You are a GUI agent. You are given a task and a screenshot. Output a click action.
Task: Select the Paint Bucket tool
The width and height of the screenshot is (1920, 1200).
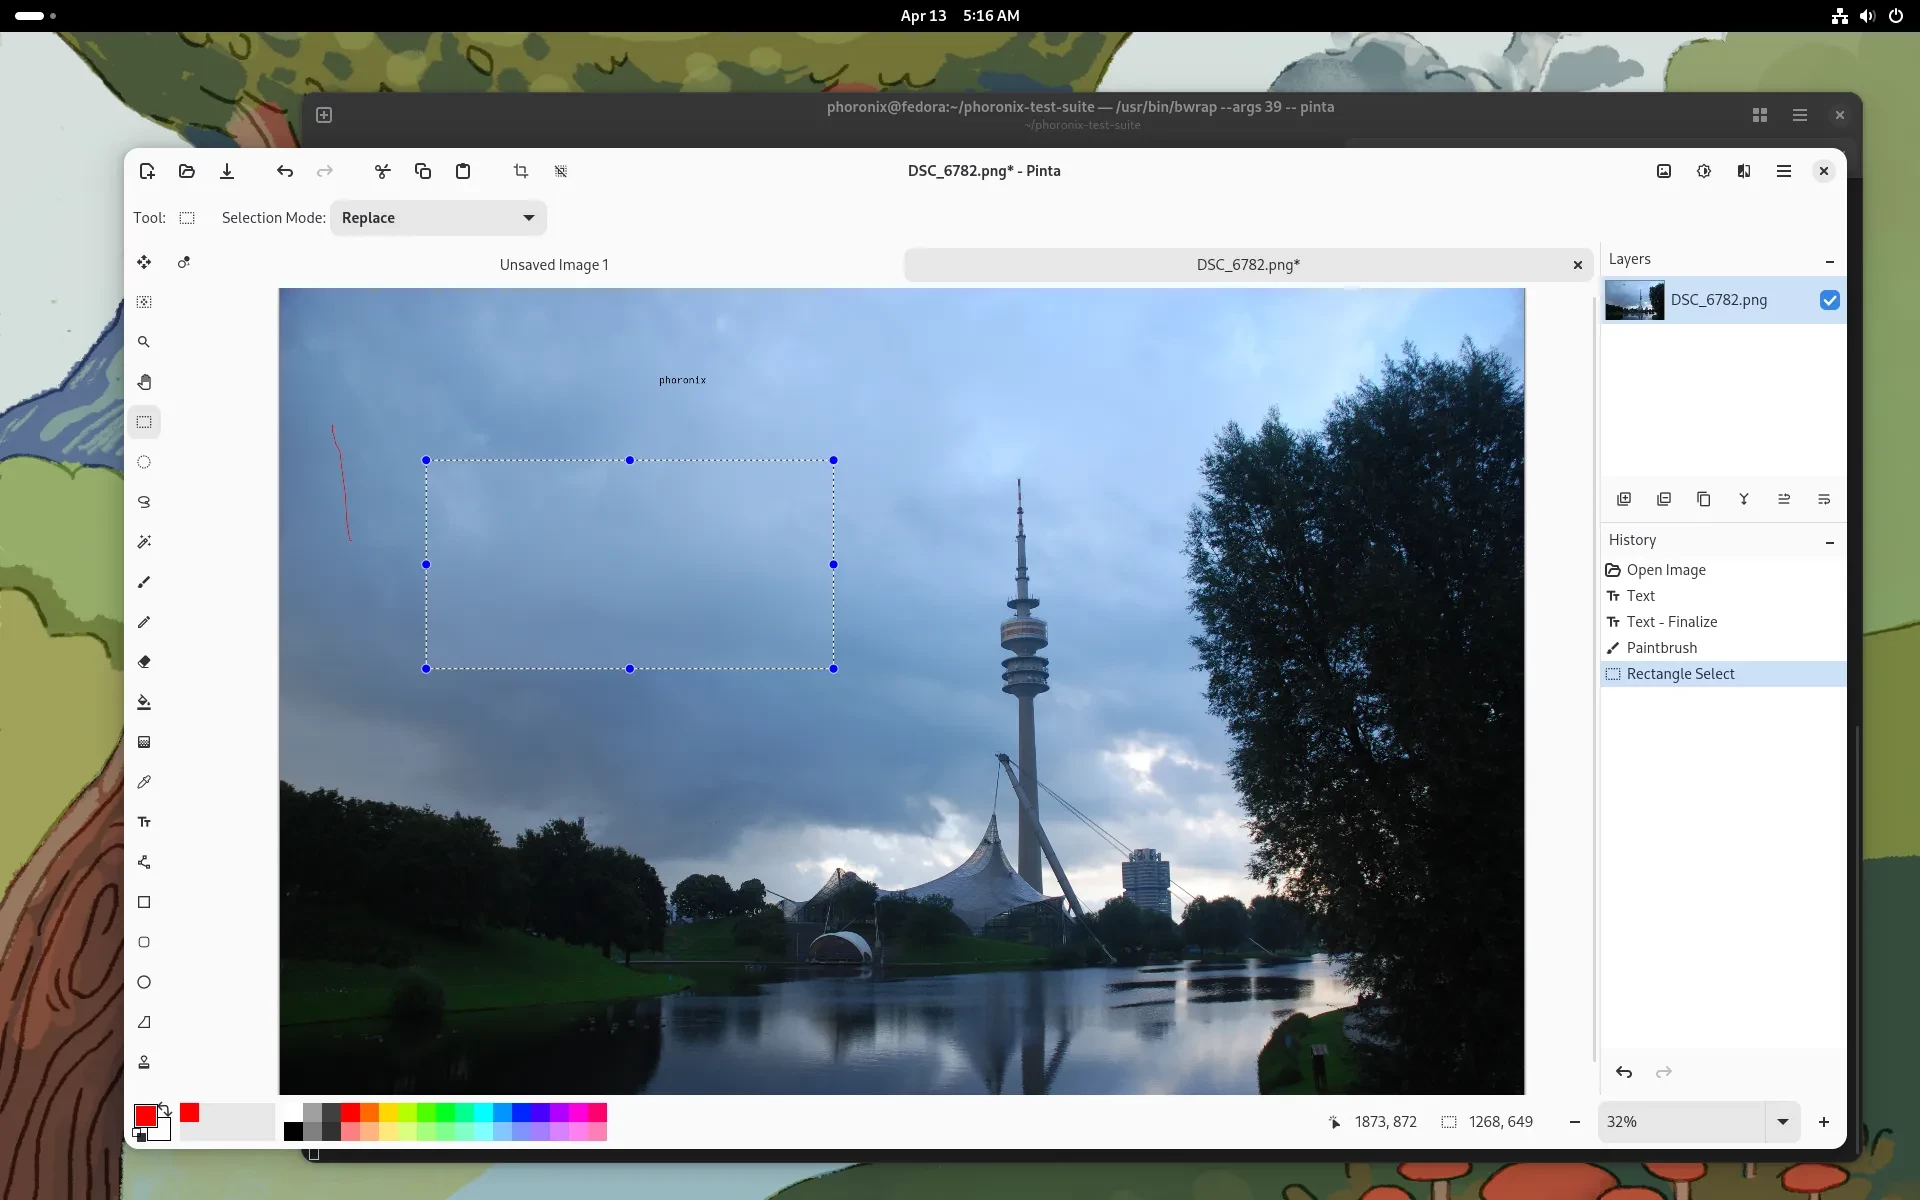[x=144, y=702]
